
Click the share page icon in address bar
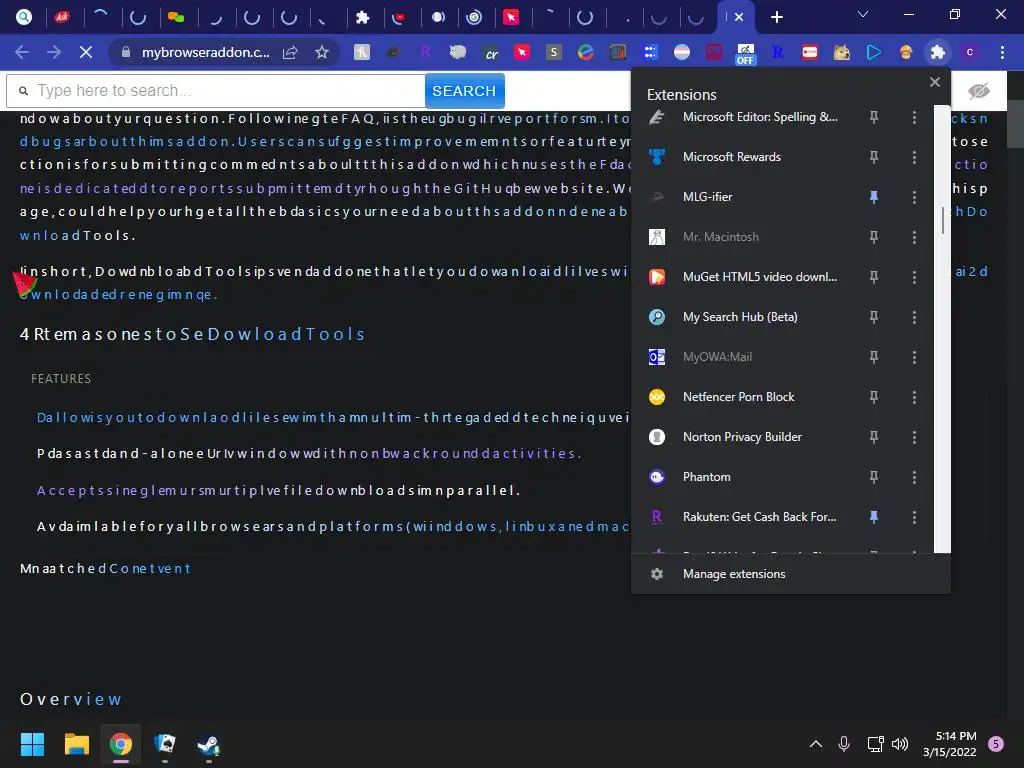[x=290, y=52]
